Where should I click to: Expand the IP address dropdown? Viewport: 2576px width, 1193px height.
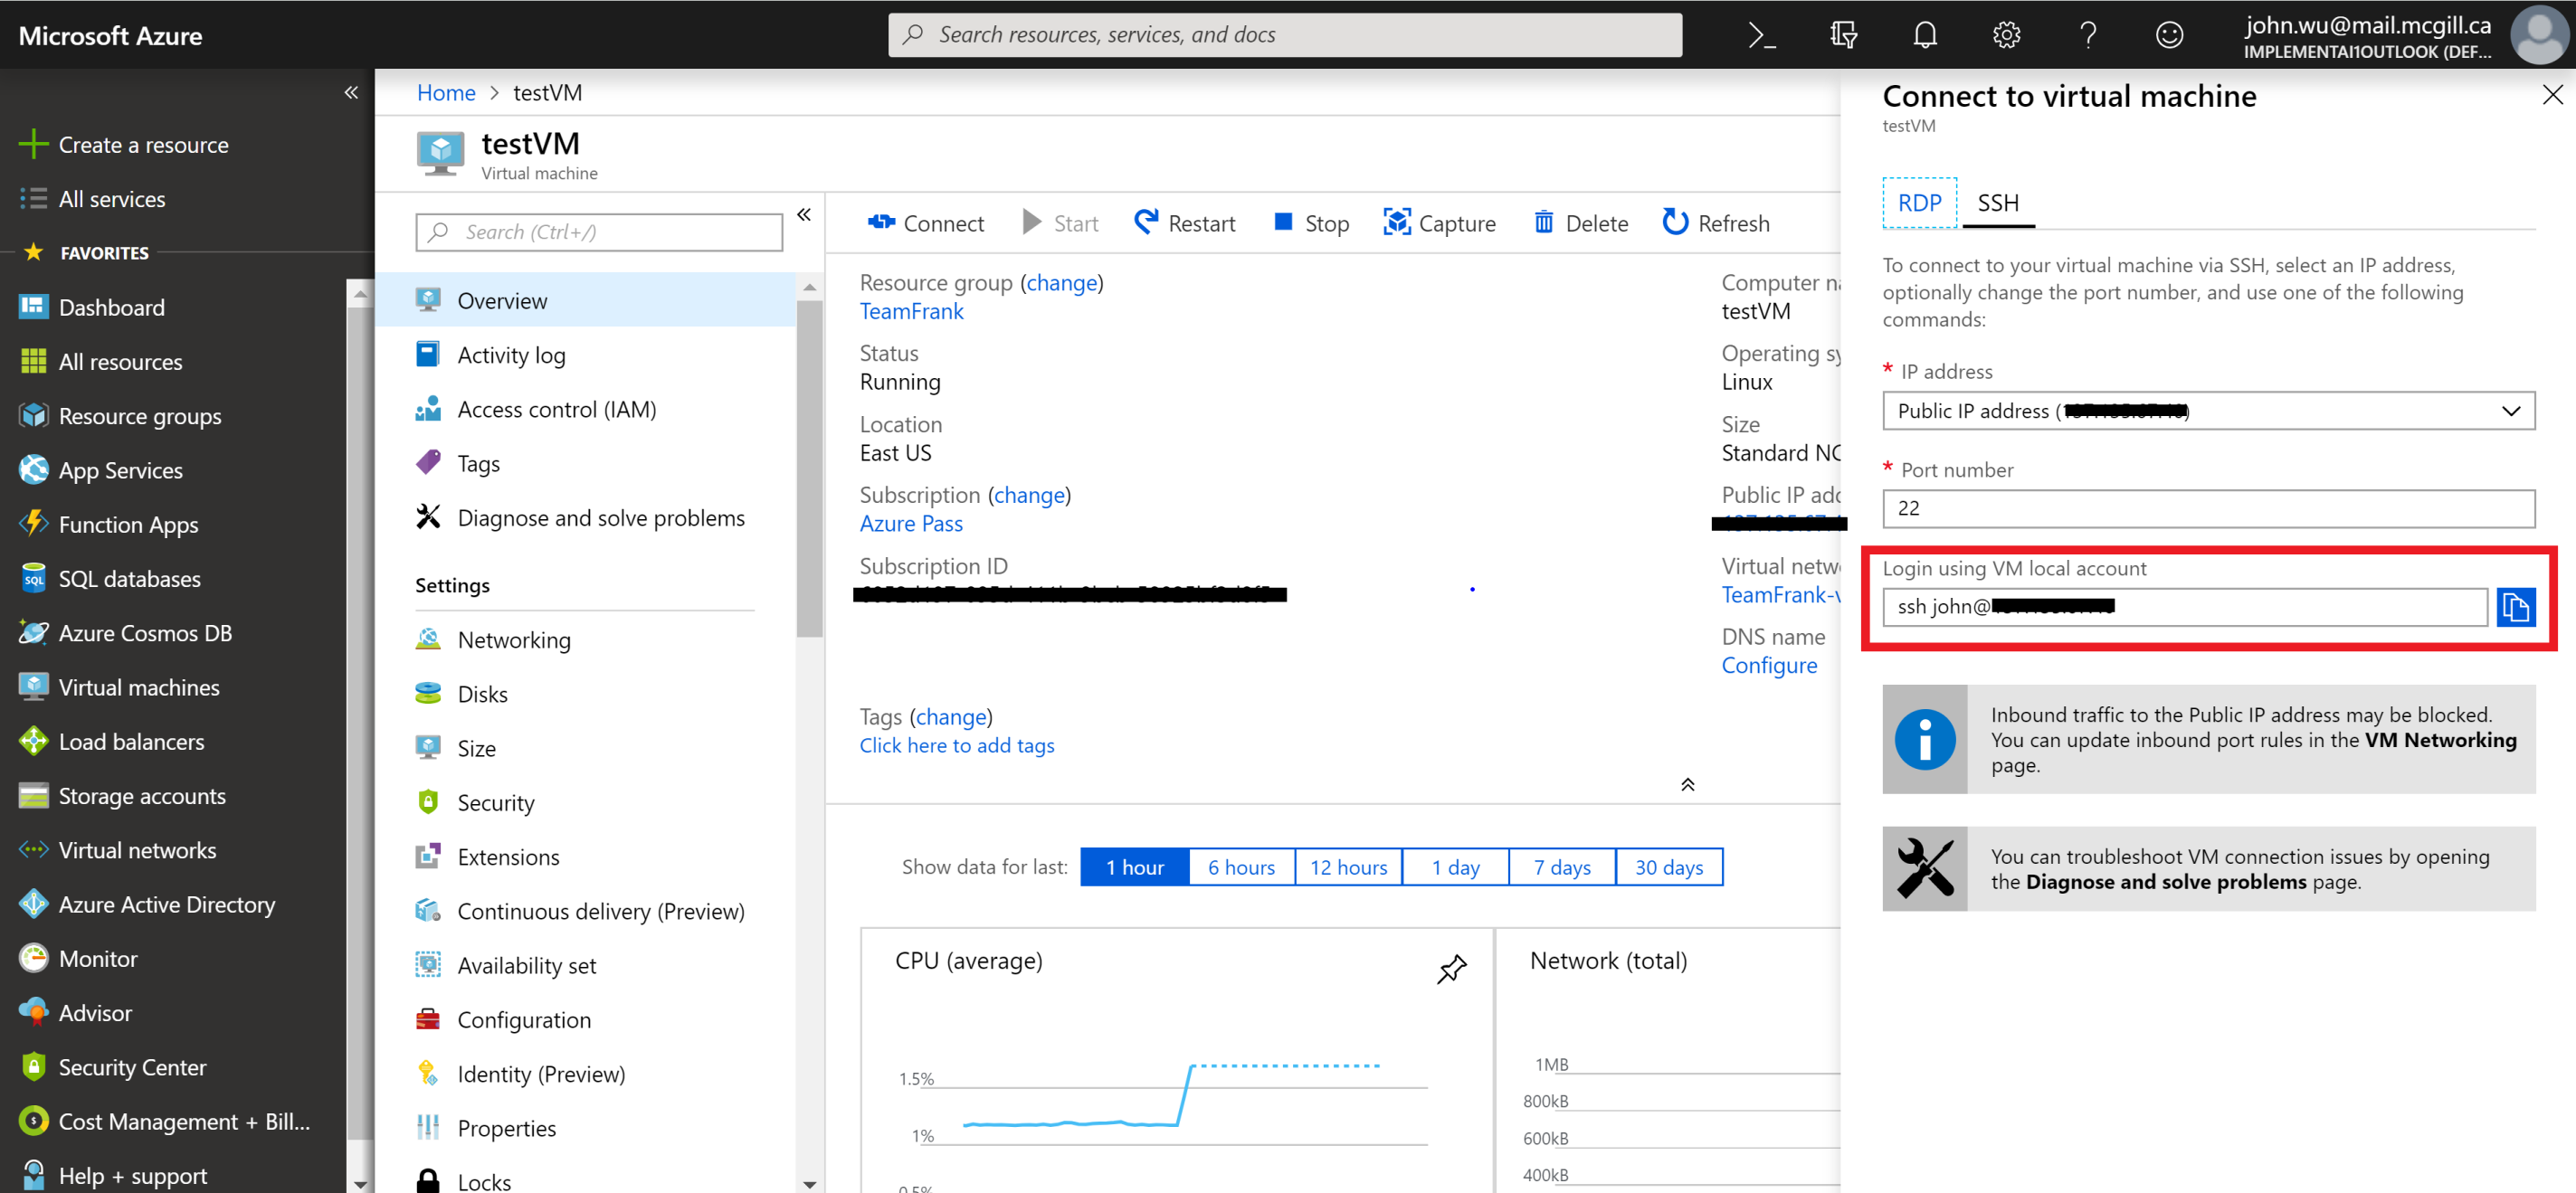point(2209,411)
